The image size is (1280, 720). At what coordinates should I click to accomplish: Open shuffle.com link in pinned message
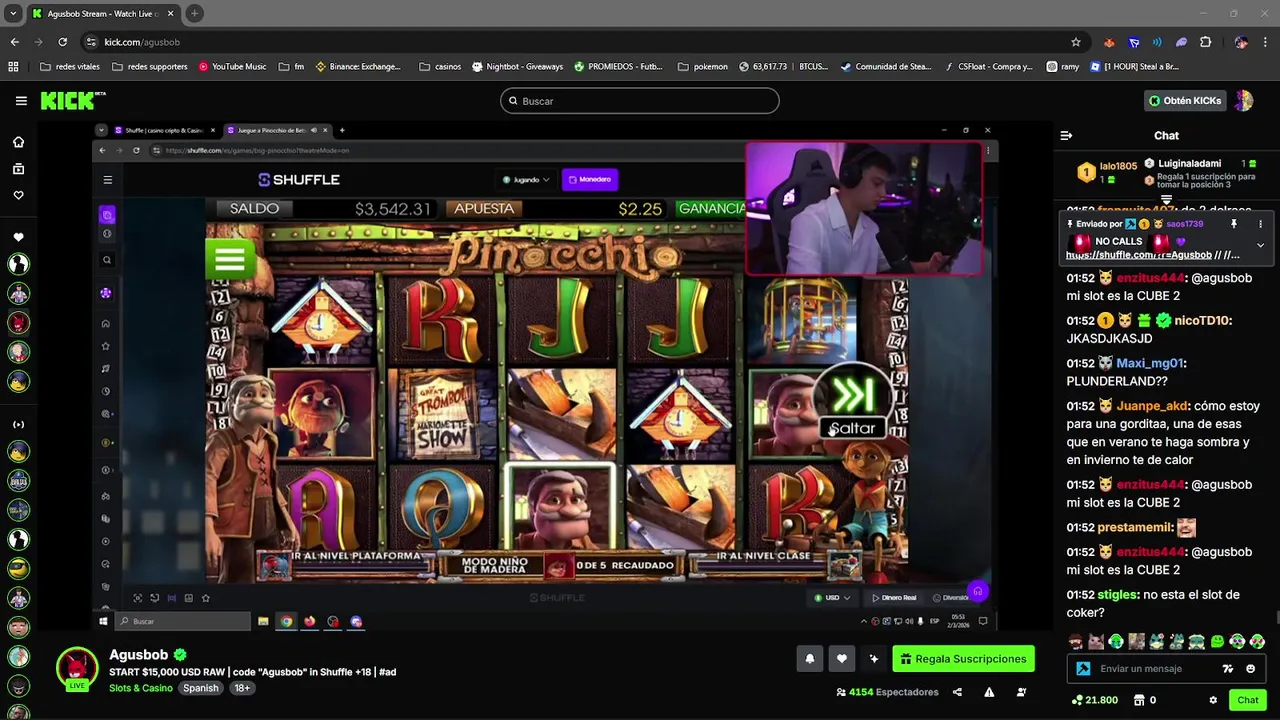pyautogui.click(x=1139, y=255)
